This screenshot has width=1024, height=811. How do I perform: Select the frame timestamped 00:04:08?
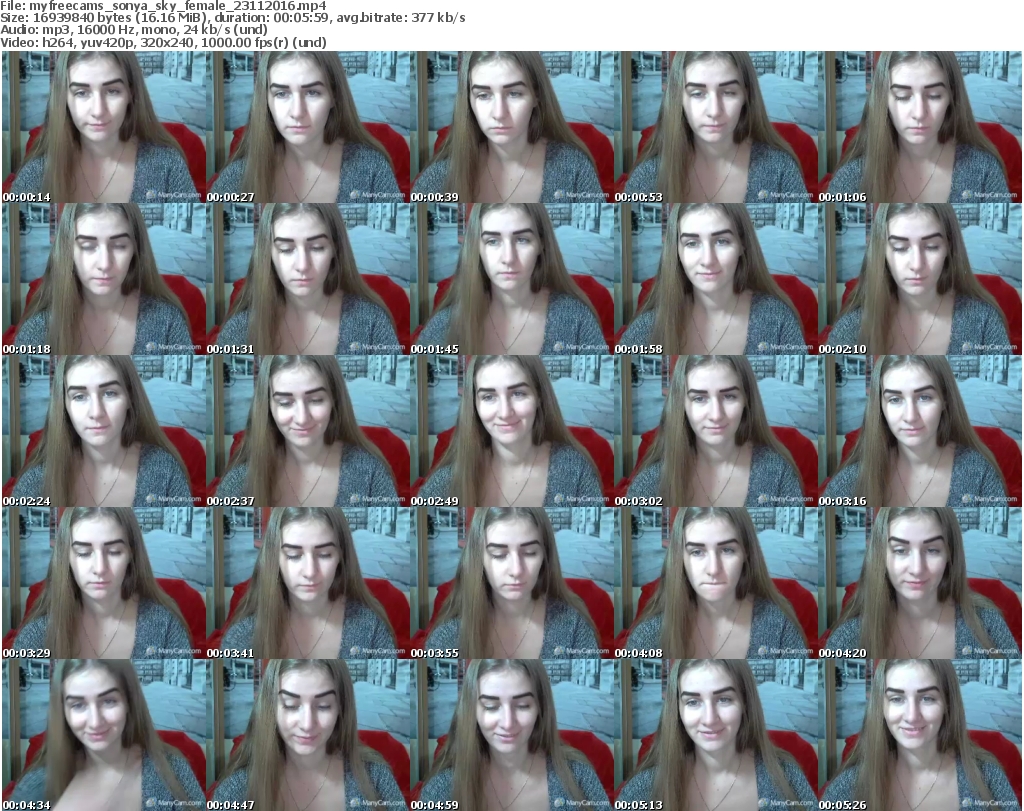point(716,583)
